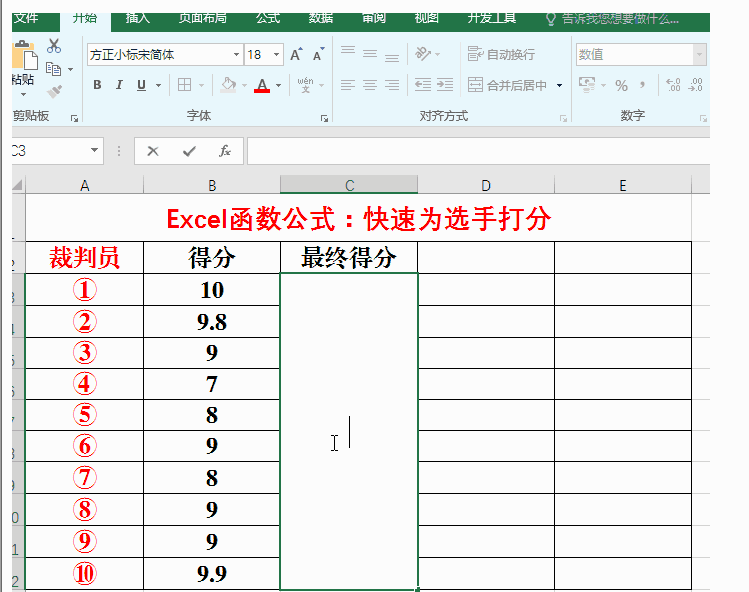
Task: Confirm entry with checkmark
Action: [x=189, y=151]
